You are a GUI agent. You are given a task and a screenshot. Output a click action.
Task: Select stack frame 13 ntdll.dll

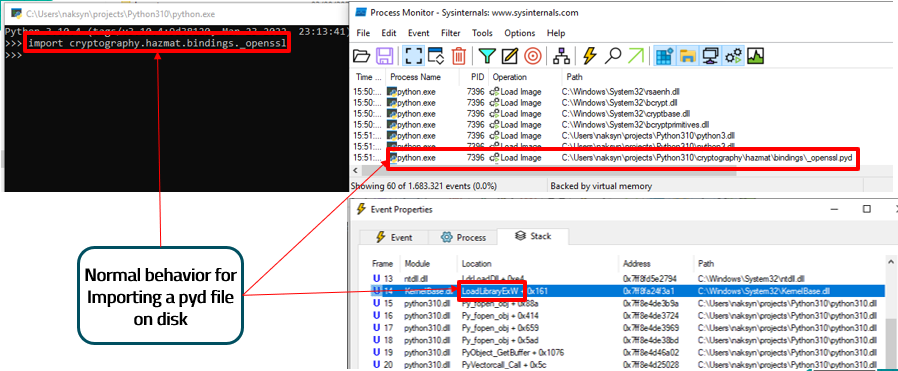(x=627, y=279)
